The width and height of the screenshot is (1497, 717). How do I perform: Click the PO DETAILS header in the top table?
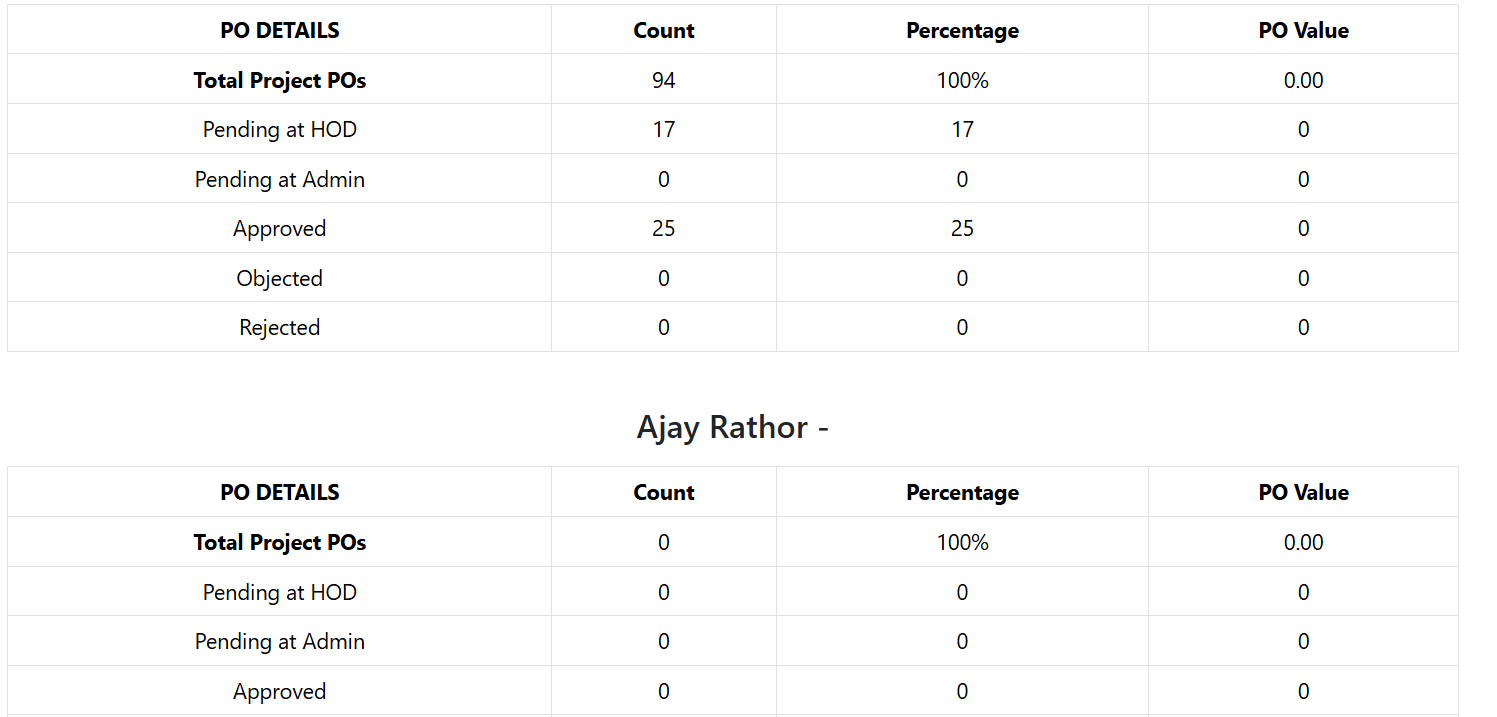[279, 30]
